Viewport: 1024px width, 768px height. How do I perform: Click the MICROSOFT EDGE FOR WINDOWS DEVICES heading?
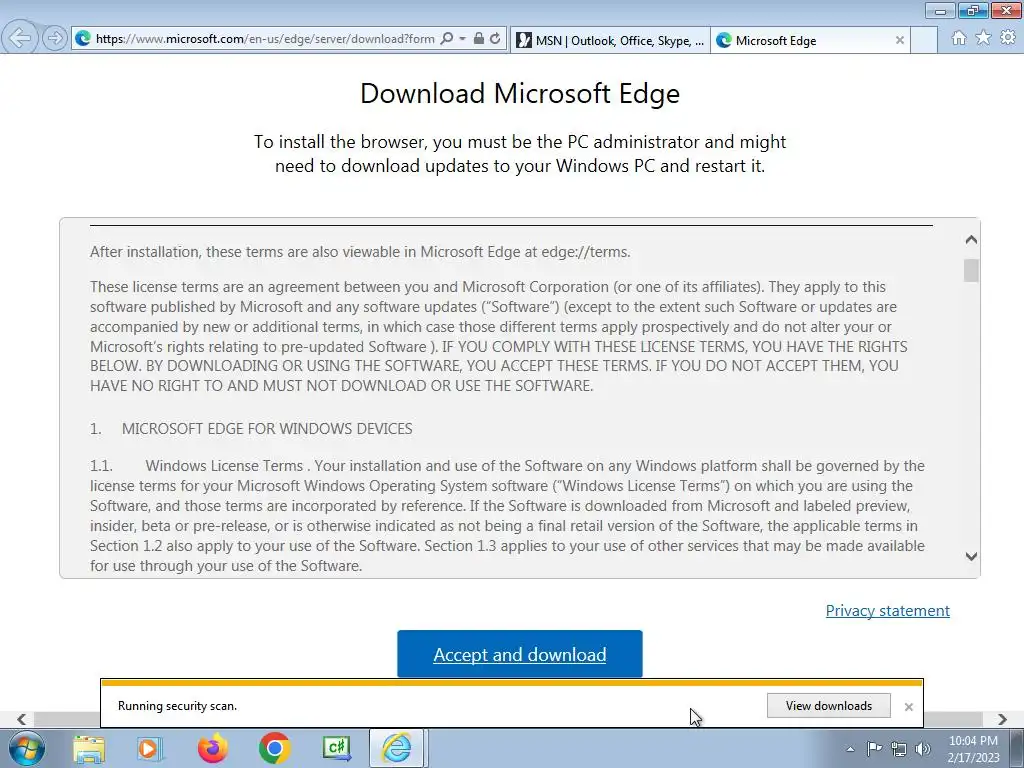[267, 428]
